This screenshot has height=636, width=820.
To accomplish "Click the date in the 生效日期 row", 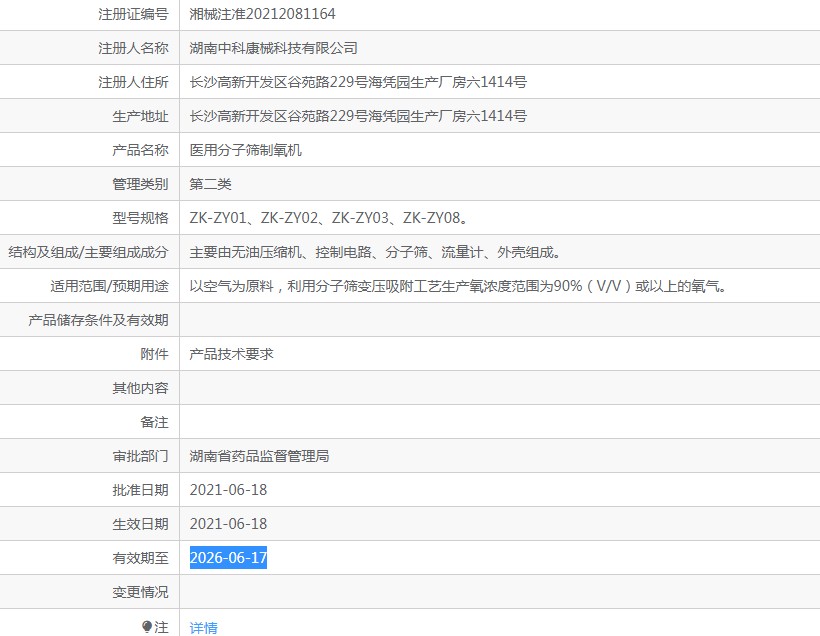I will point(228,524).
